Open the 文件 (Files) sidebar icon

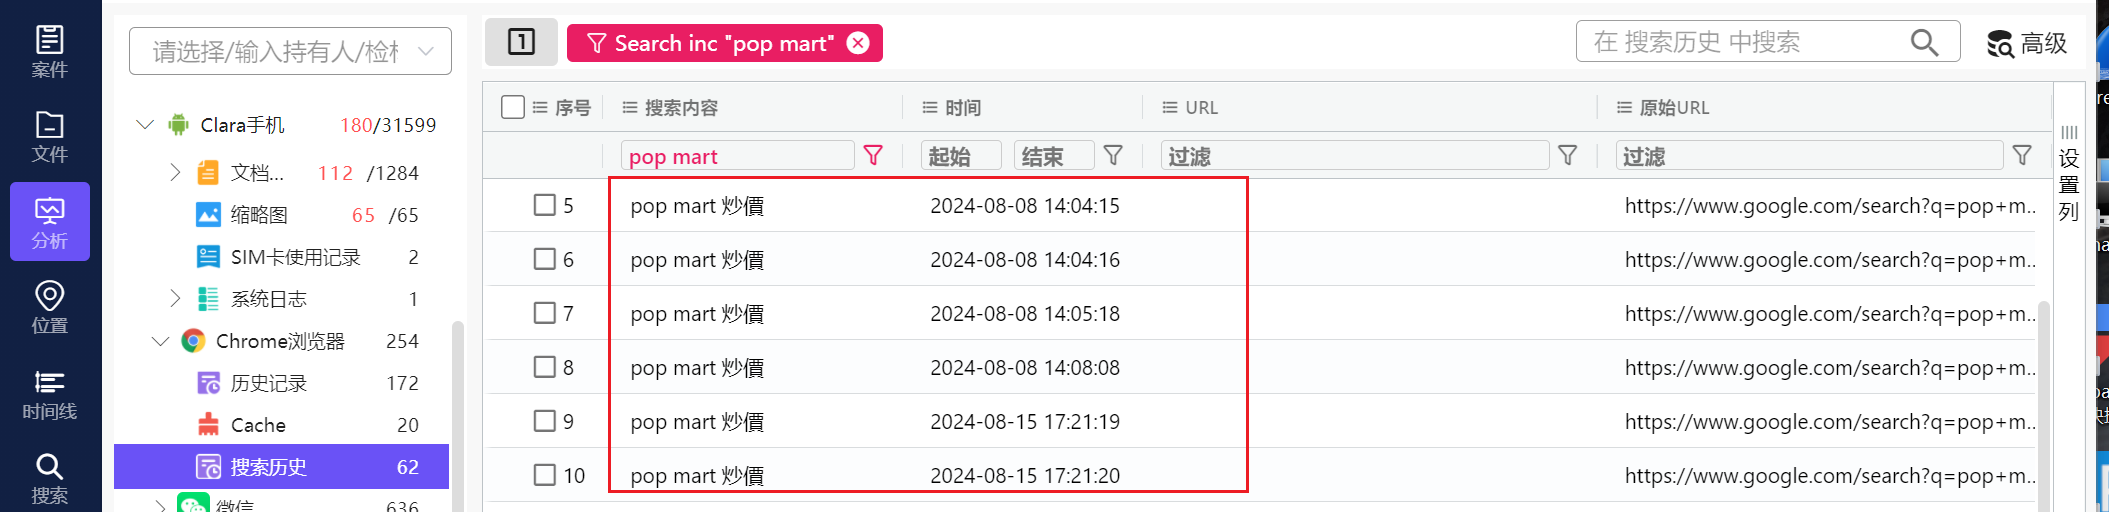[x=49, y=137]
